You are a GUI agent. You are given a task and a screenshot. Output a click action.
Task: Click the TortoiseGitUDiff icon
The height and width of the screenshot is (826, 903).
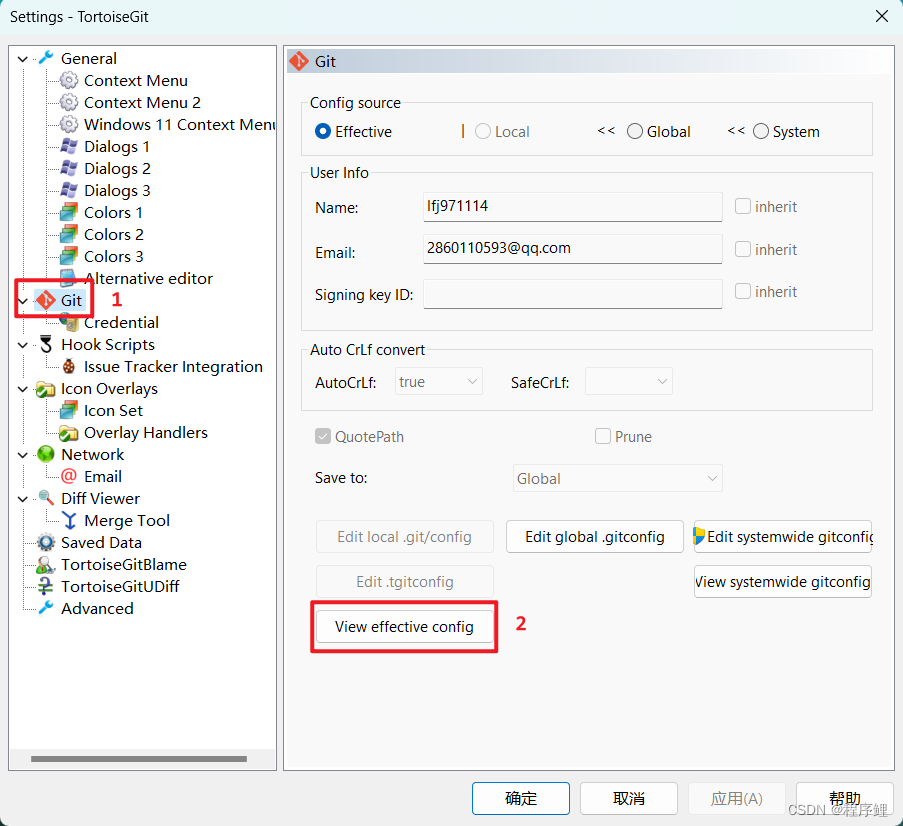click(x=45, y=586)
